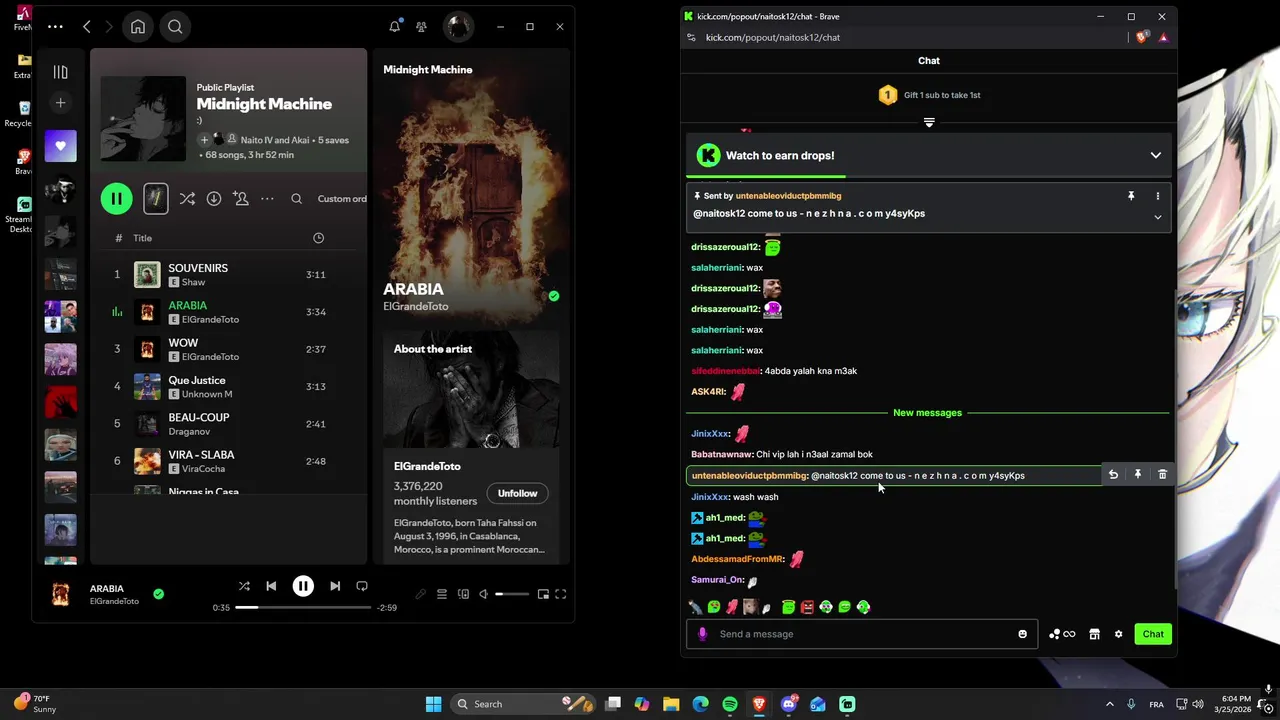This screenshot has width=1280, height=720.
Task: Invite collaborators to the playlist
Action: tap(241, 199)
